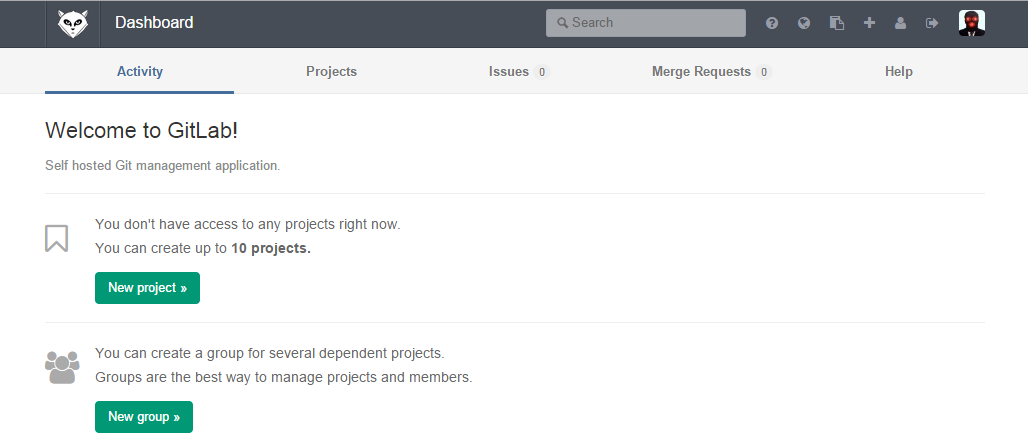Click 'Self hosted Git management application.' text

[x=163, y=166]
